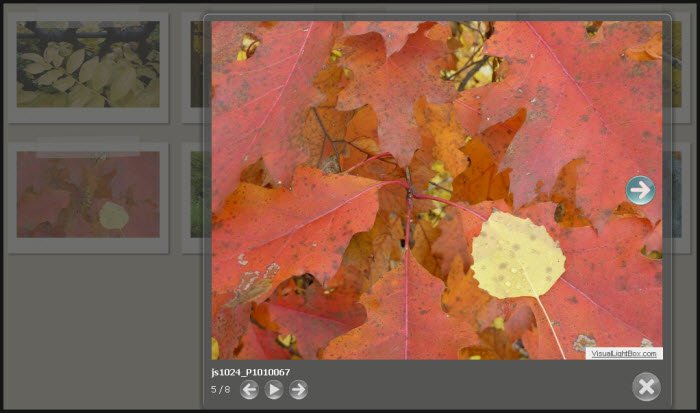This screenshot has width=700, height=413.
Task: Click the enlarged autumn leaves photo
Action: coord(437,190)
